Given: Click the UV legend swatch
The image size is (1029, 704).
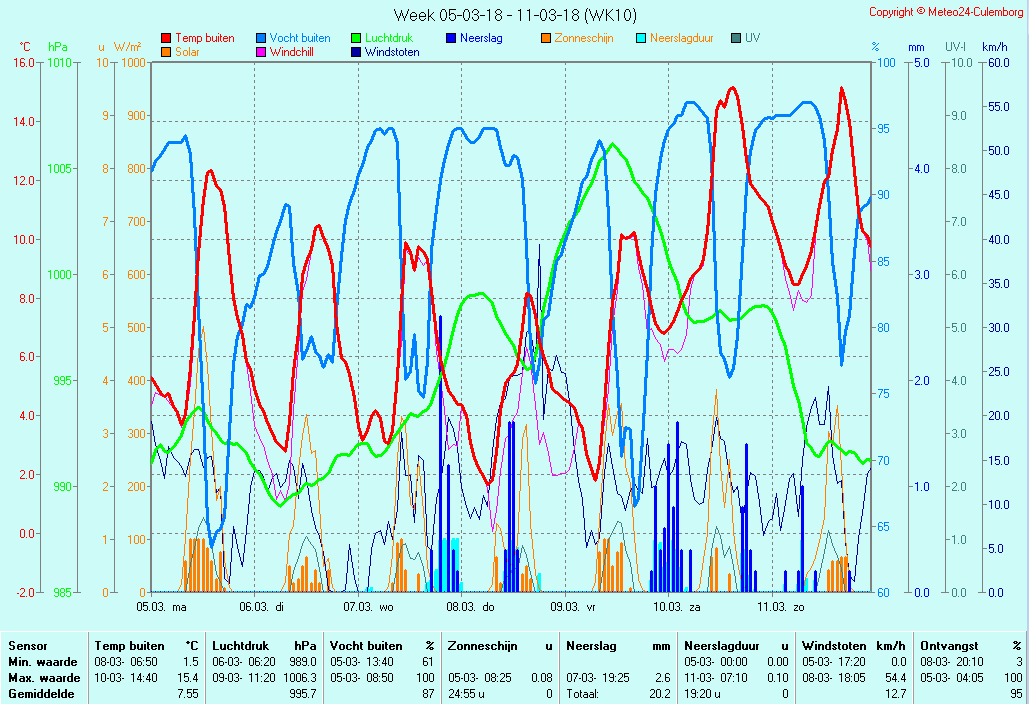Looking at the screenshot, I should pyautogui.click(x=736, y=38).
